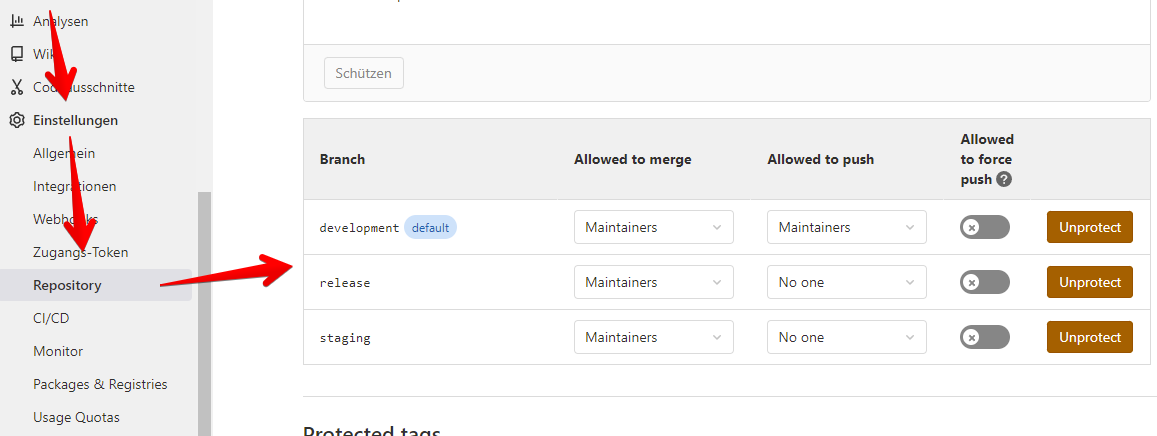This screenshot has height=436, width=1157.
Task: Open Allowed to push dropdown for release
Action: point(847,283)
